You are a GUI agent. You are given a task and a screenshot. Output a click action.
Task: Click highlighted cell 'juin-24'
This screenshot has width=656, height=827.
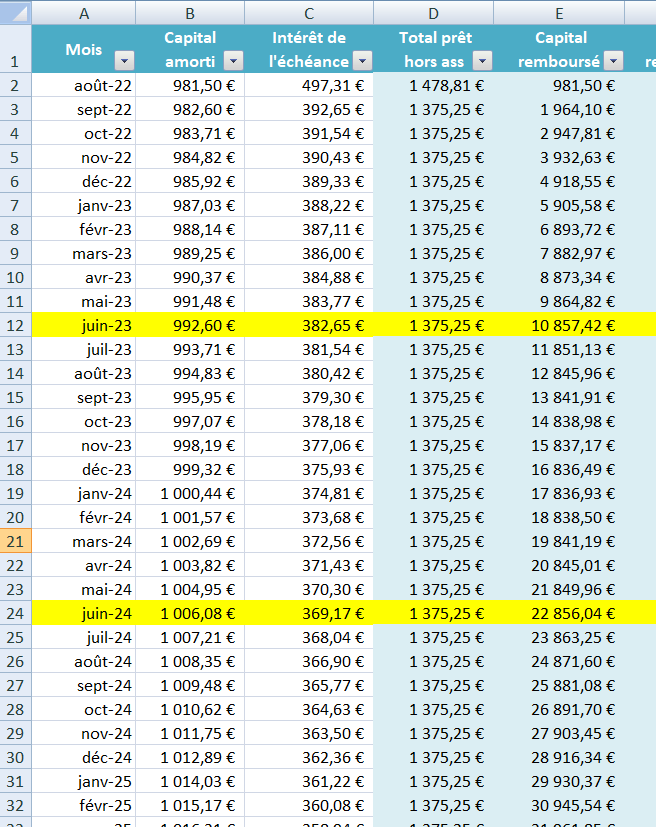[x=84, y=613]
